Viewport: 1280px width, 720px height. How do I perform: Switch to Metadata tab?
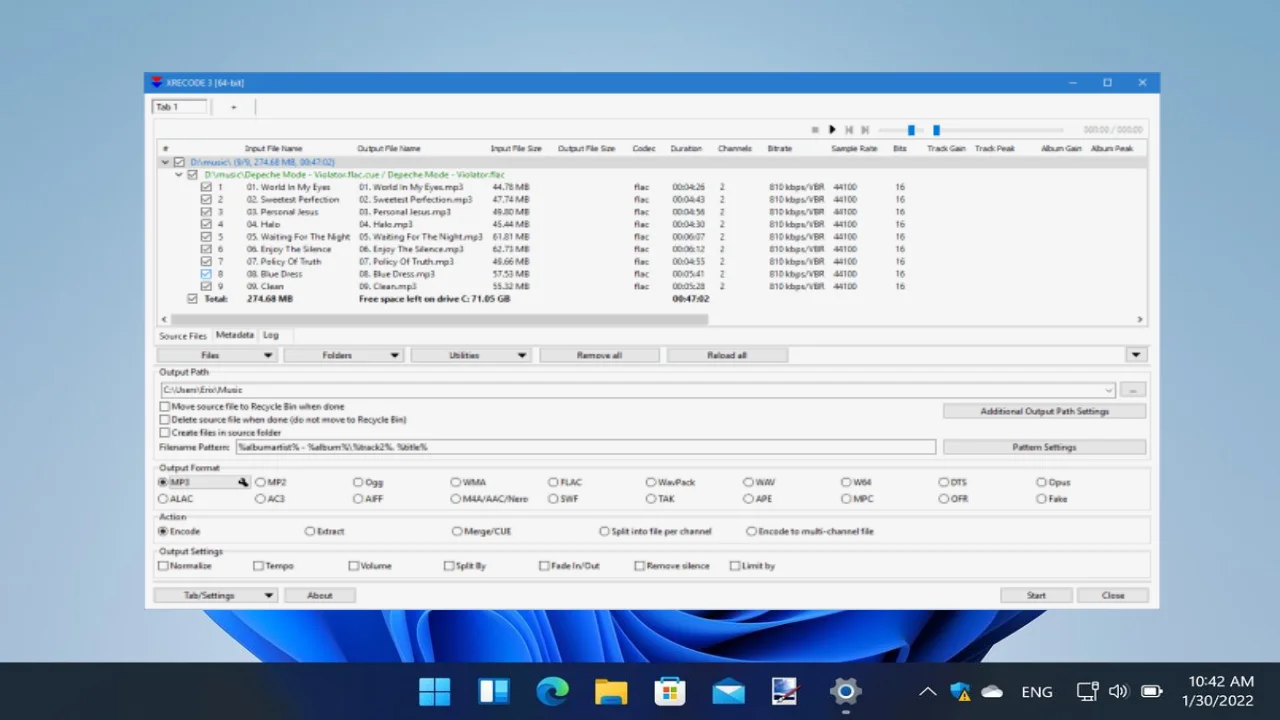235,335
